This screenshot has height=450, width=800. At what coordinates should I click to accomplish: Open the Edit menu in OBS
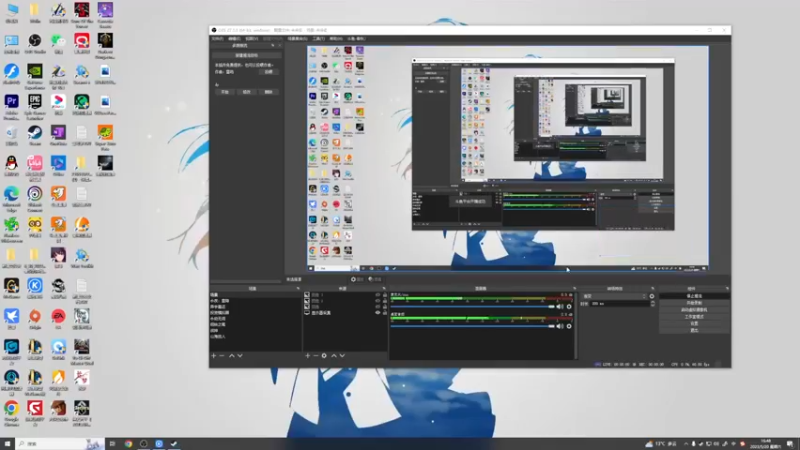click(234, 39)
